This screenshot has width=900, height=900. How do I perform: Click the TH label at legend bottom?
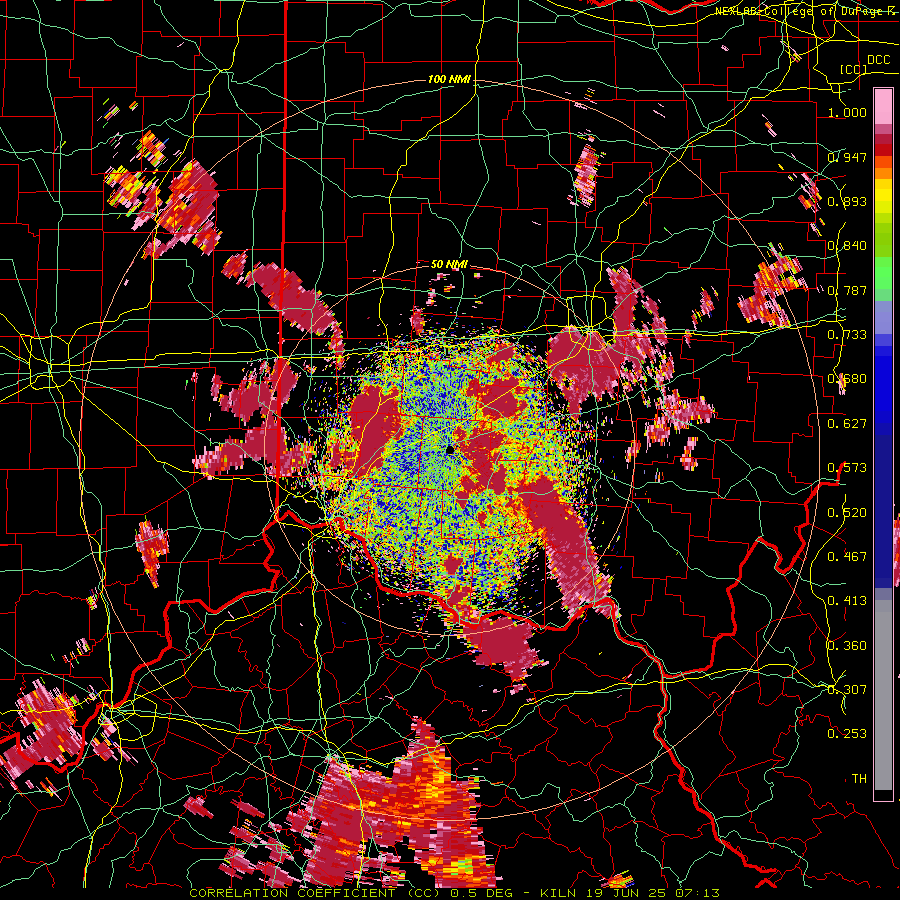point(859,779)
